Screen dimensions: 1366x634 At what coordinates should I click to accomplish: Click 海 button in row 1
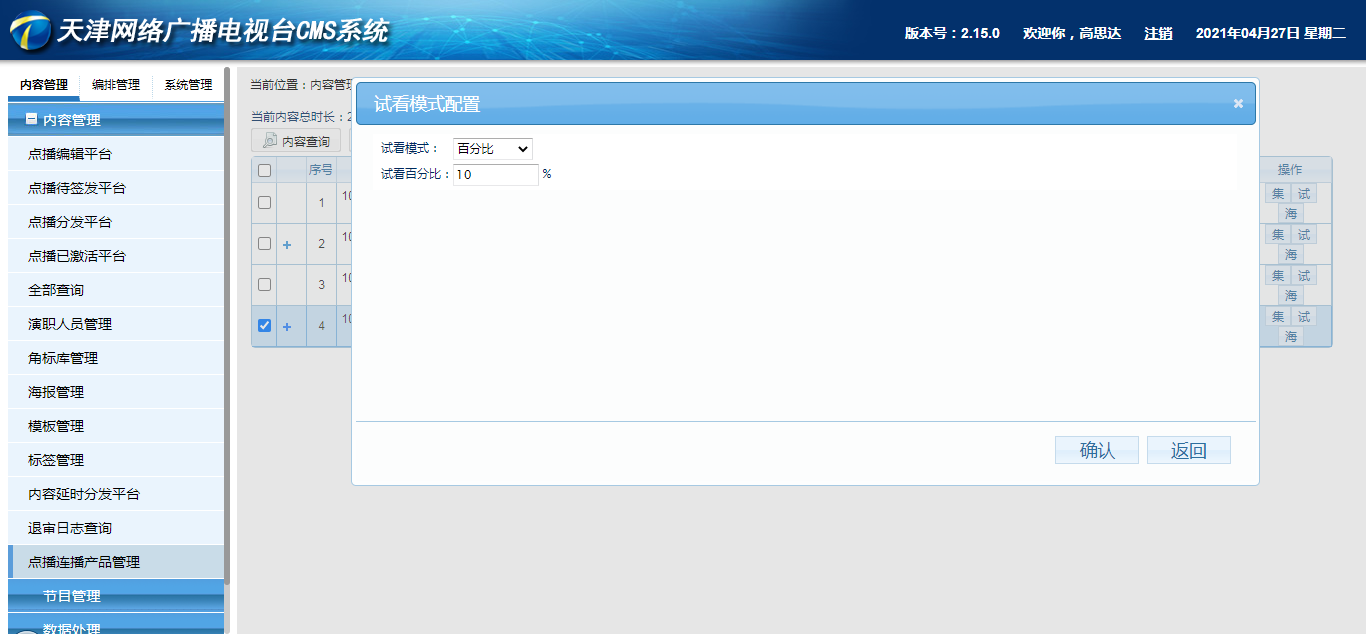(x=1291, y=214)
